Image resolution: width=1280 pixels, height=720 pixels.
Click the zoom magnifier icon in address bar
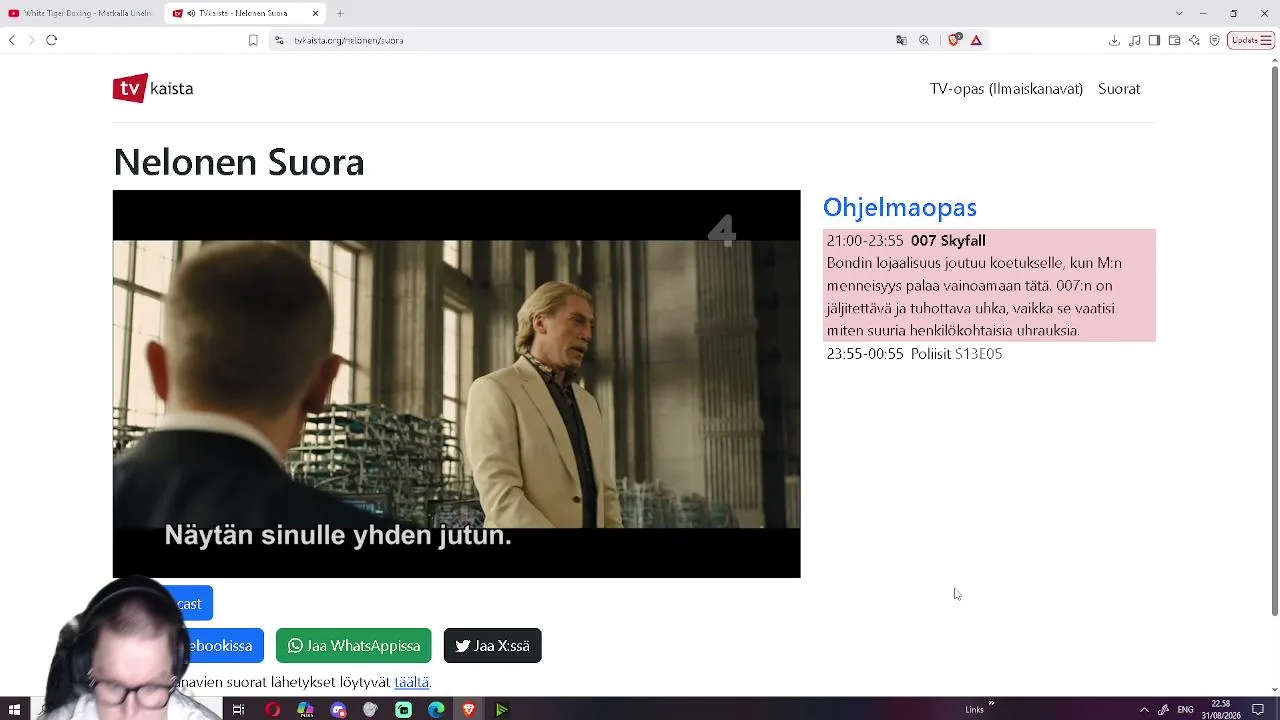(924, 40)
